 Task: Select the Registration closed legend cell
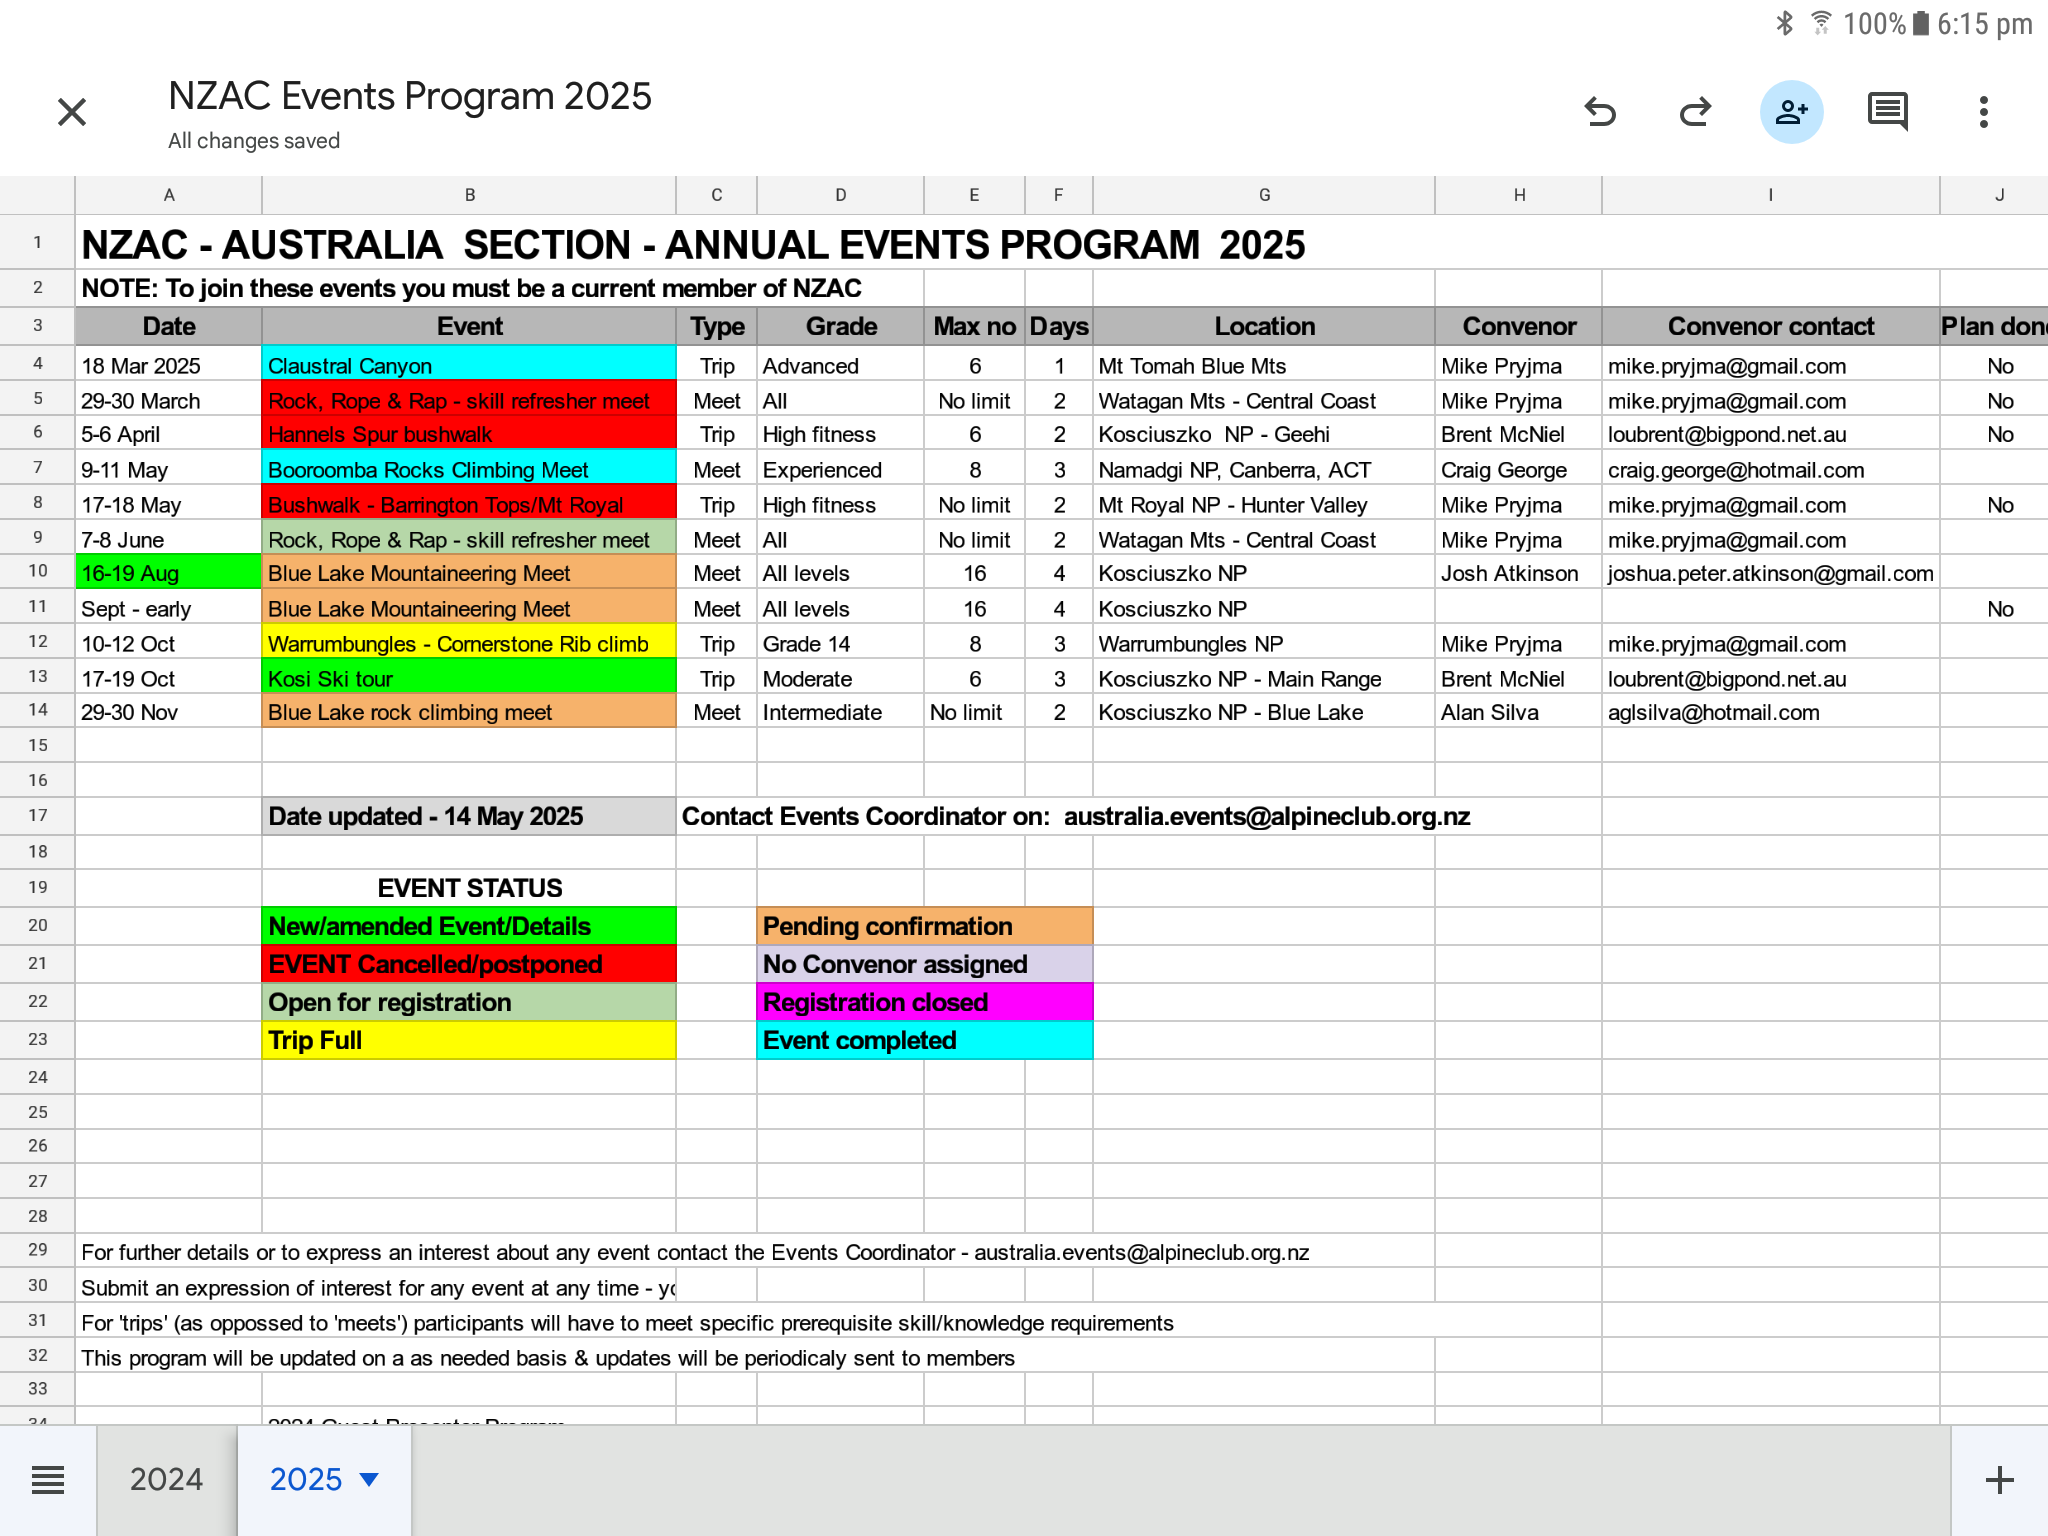tap(925, 1002)
